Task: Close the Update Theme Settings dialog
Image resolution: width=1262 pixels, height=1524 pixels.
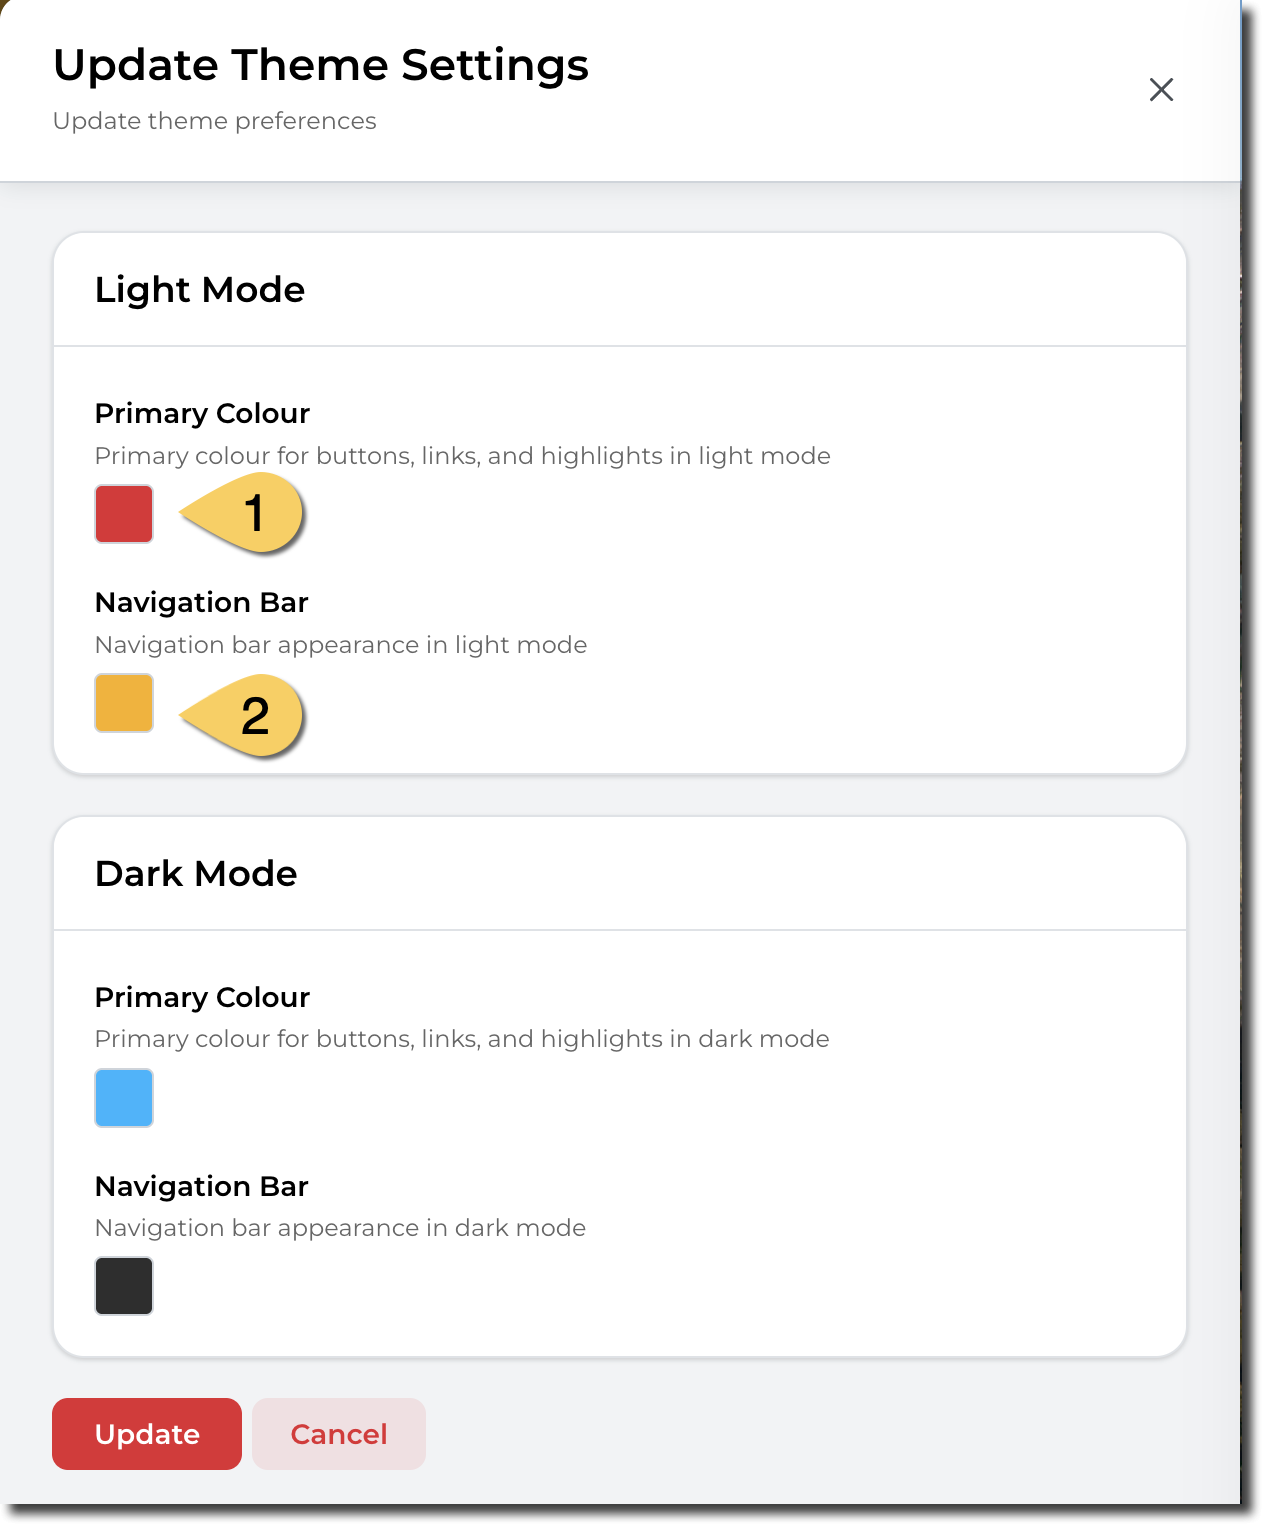Action: (1161, 90)
